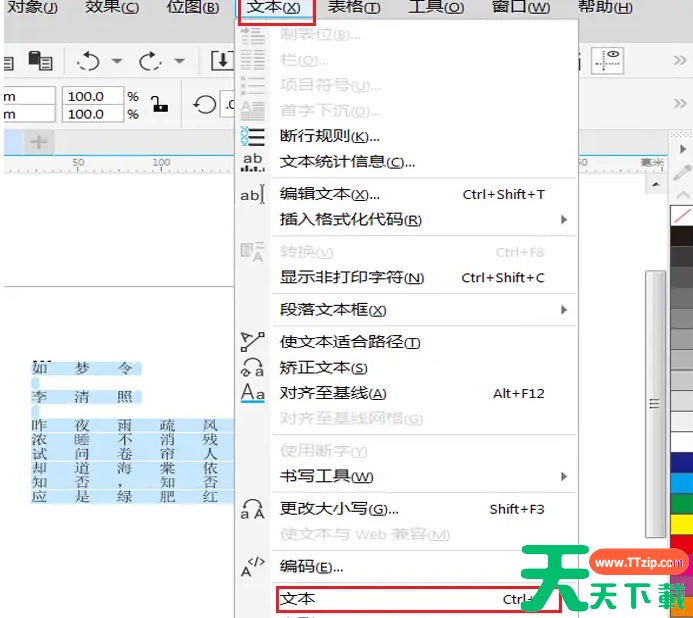693x618 pixels.
Task: Open the 表格(T) menu
Action: 354,7
